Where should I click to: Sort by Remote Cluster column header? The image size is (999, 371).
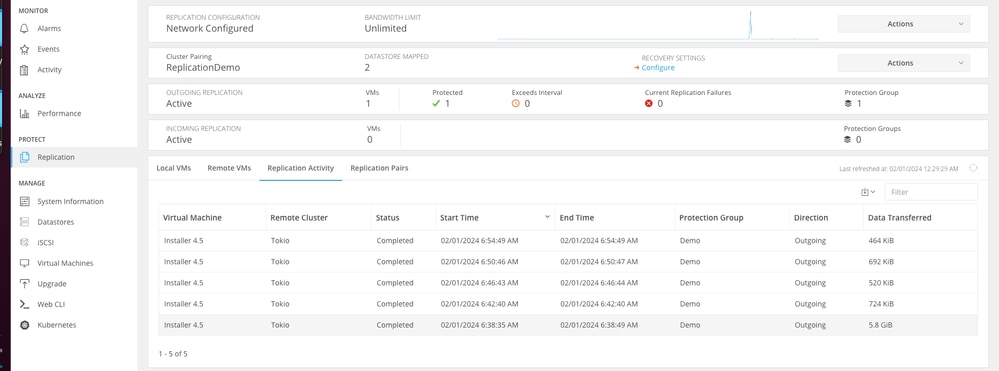click(299, 218)
